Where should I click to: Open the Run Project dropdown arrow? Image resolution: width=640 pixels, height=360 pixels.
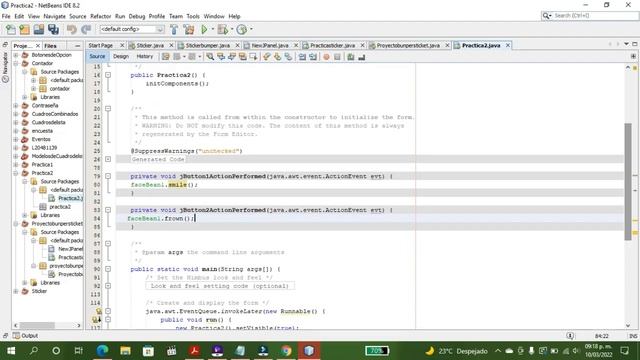212,29
